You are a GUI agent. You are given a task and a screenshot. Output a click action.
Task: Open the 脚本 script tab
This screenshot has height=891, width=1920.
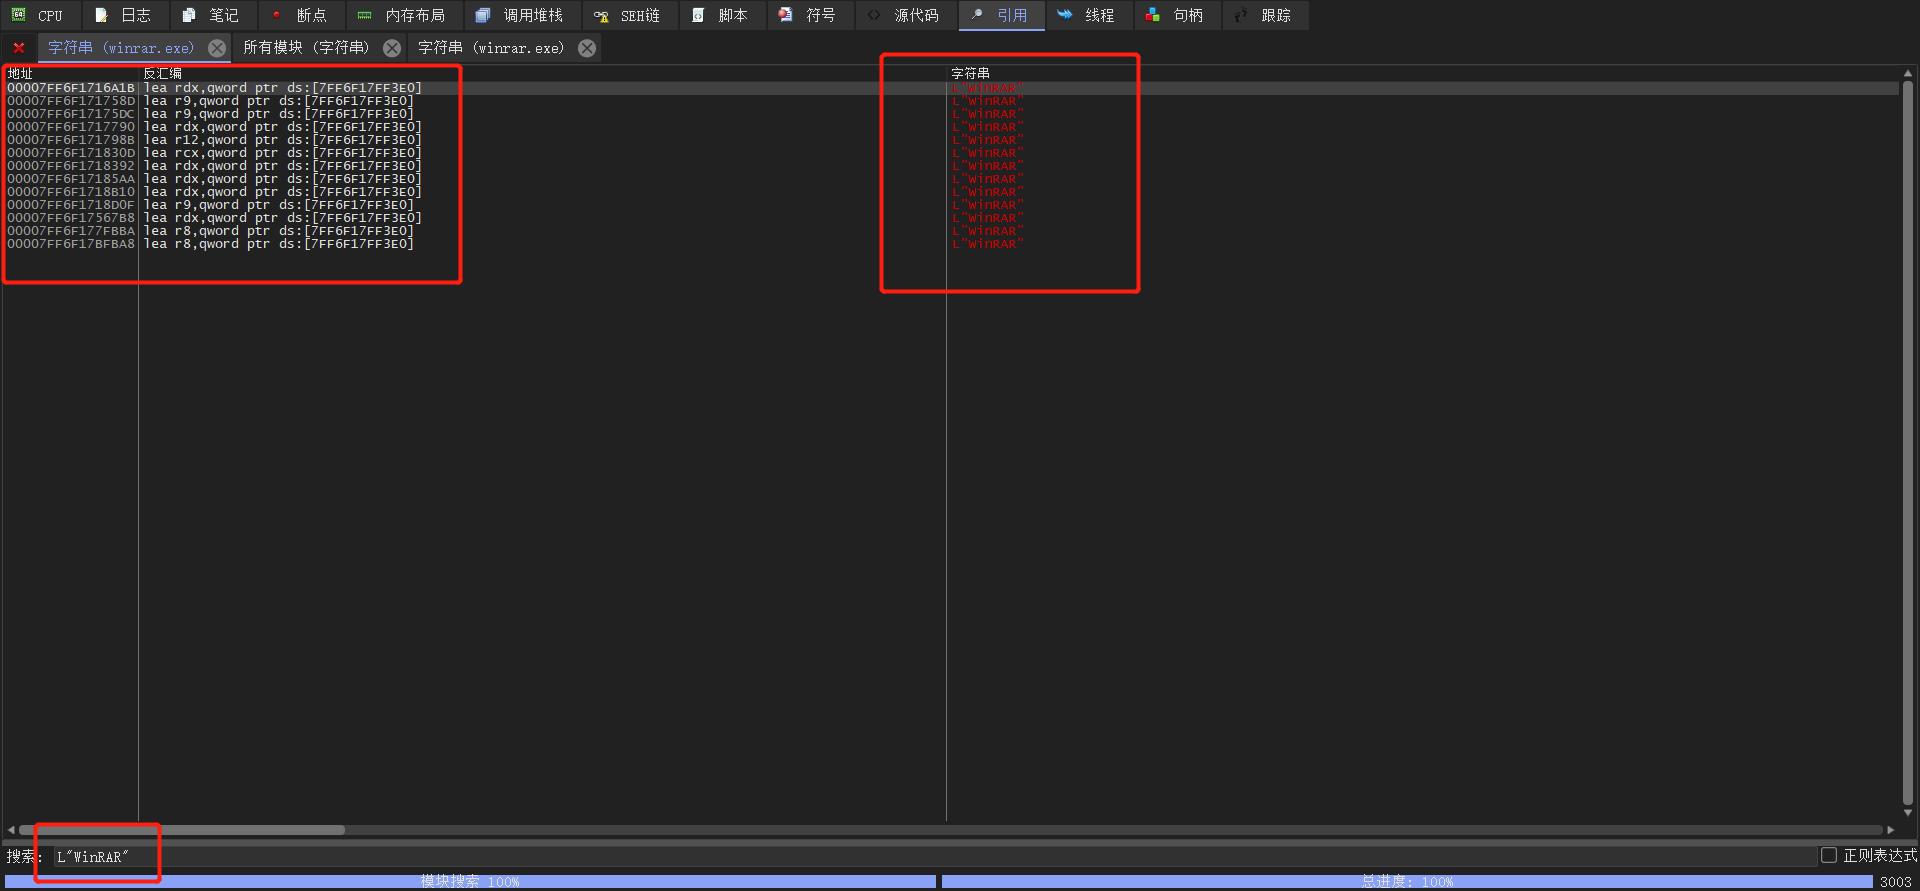click(x=722, y=15)
